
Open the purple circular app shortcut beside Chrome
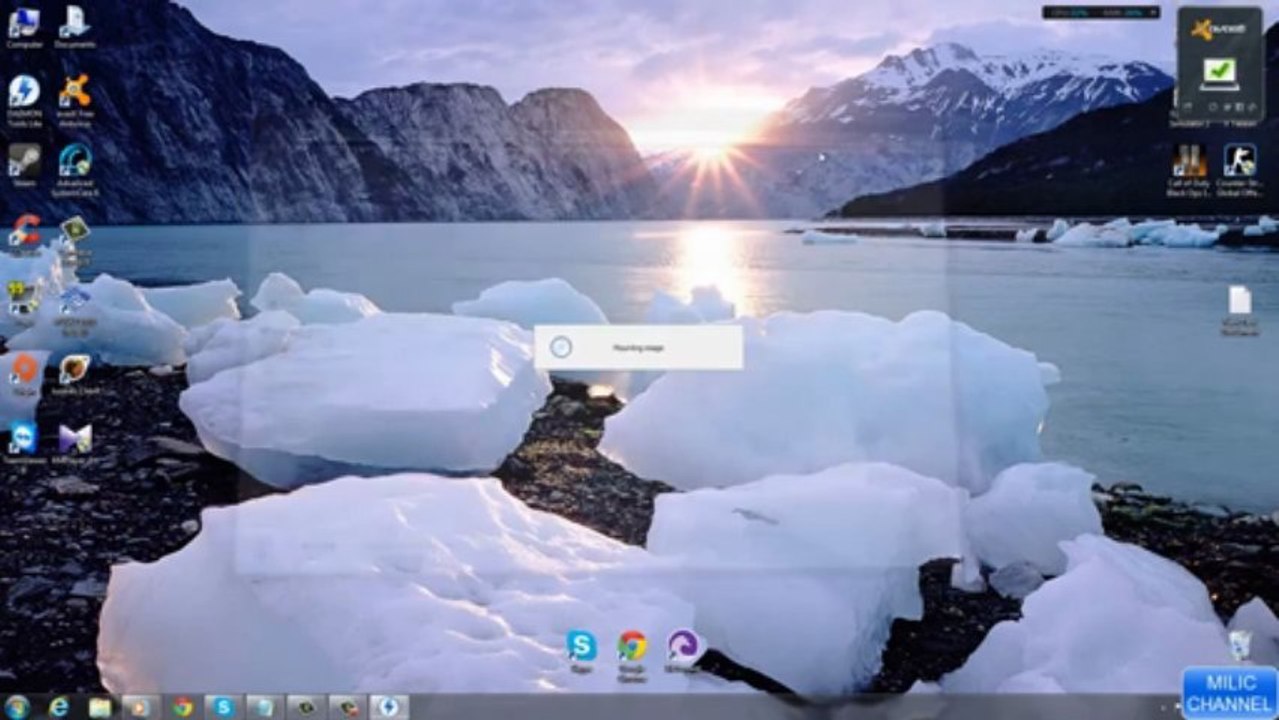683,651
